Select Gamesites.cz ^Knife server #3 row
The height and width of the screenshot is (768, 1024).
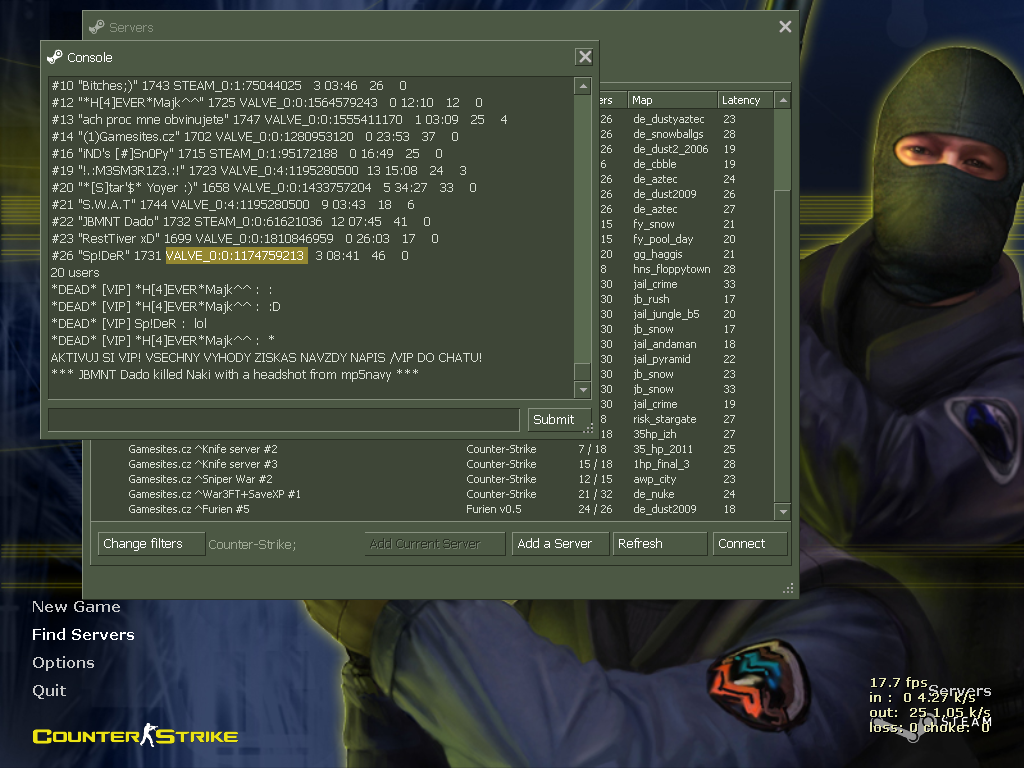(432, 464)
